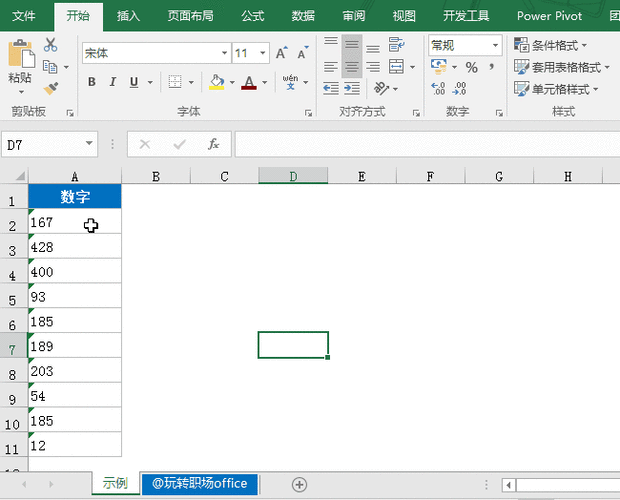Click the Wrap Text icon
The width and height of the screenshot is (620, 500).
(x=396, y=44)
